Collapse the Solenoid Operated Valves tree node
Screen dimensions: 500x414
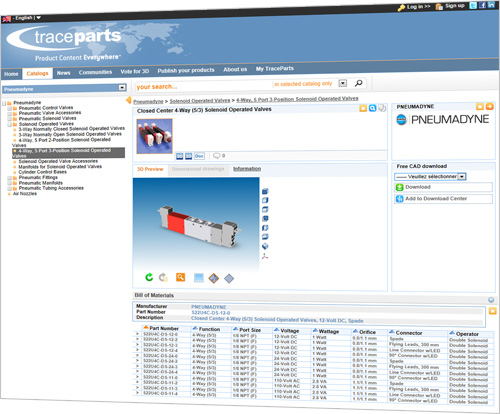(10, 124)
